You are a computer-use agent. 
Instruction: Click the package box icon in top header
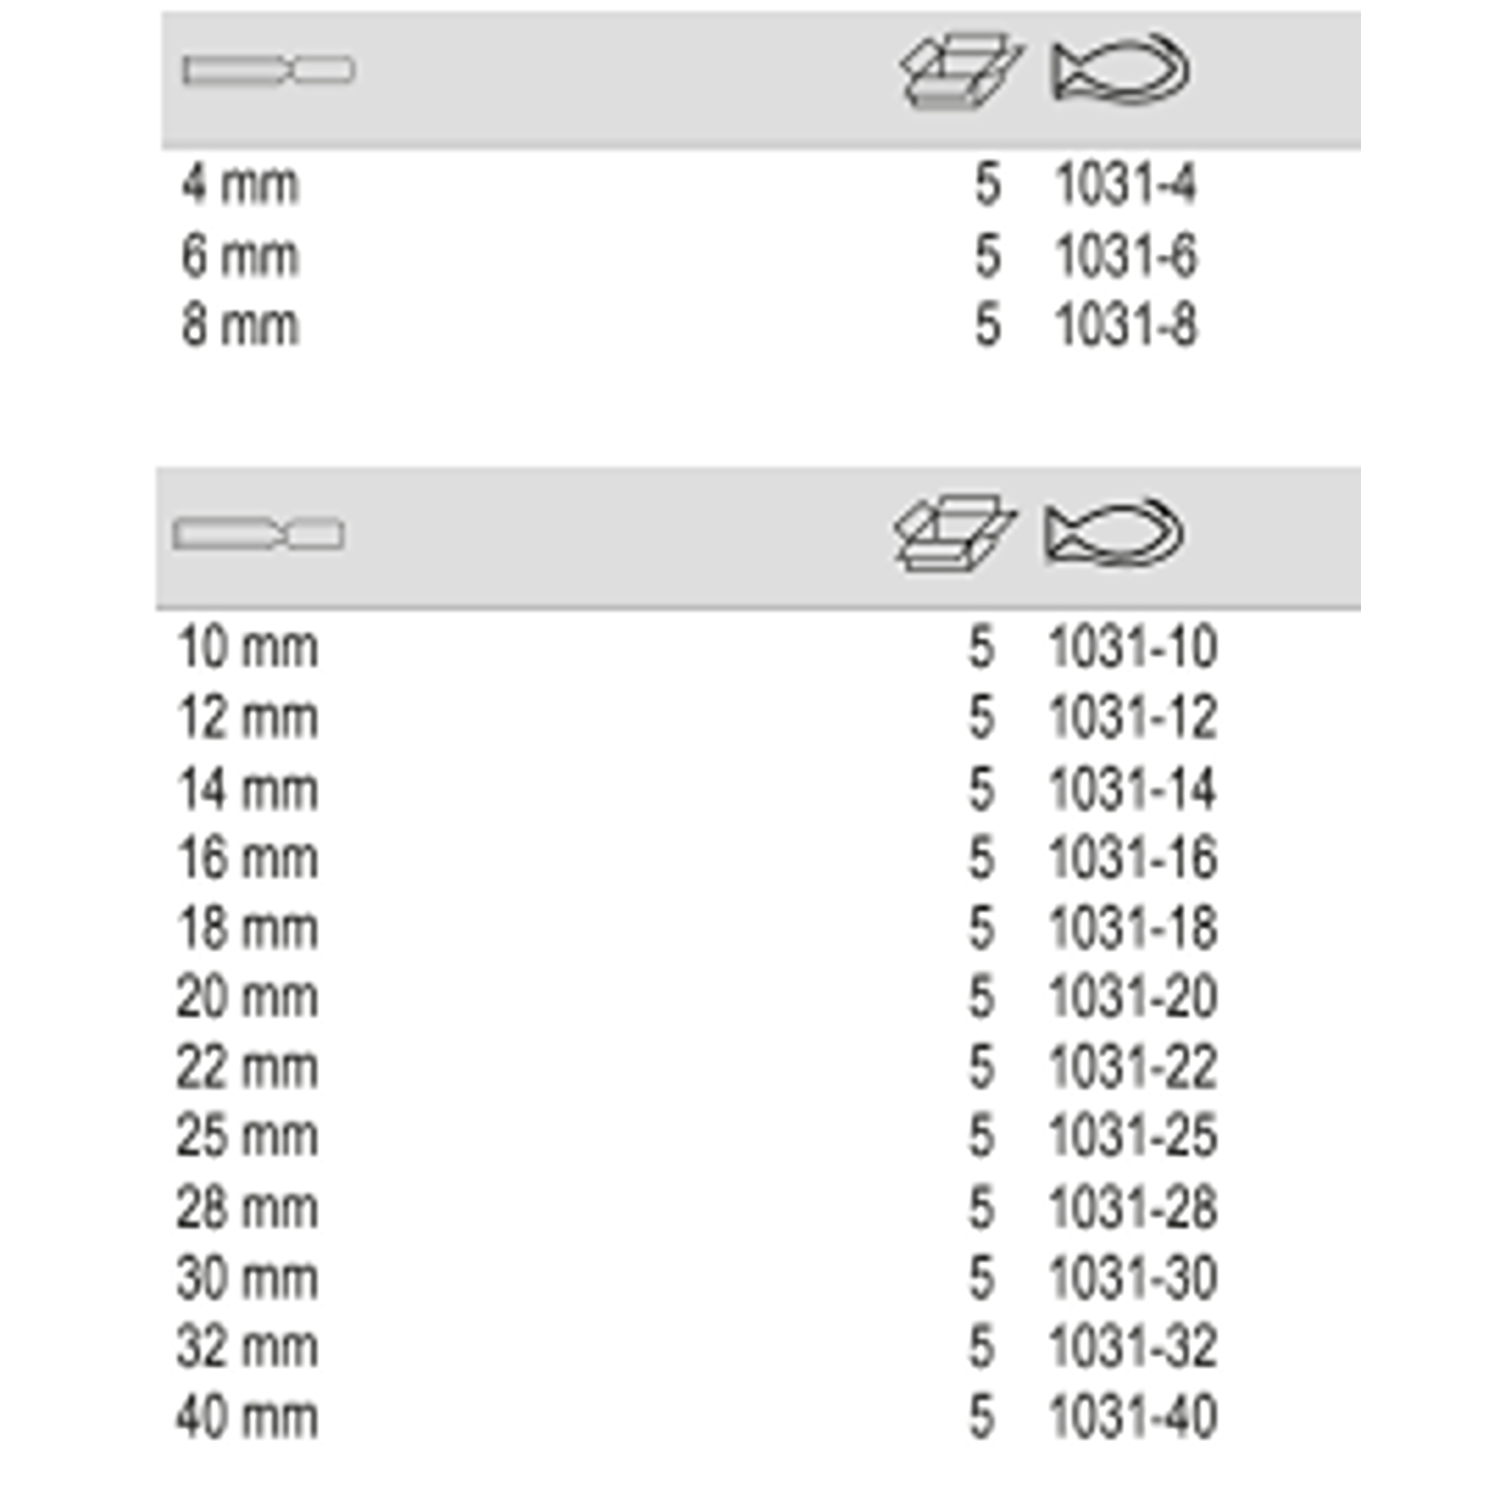(960, 70)
